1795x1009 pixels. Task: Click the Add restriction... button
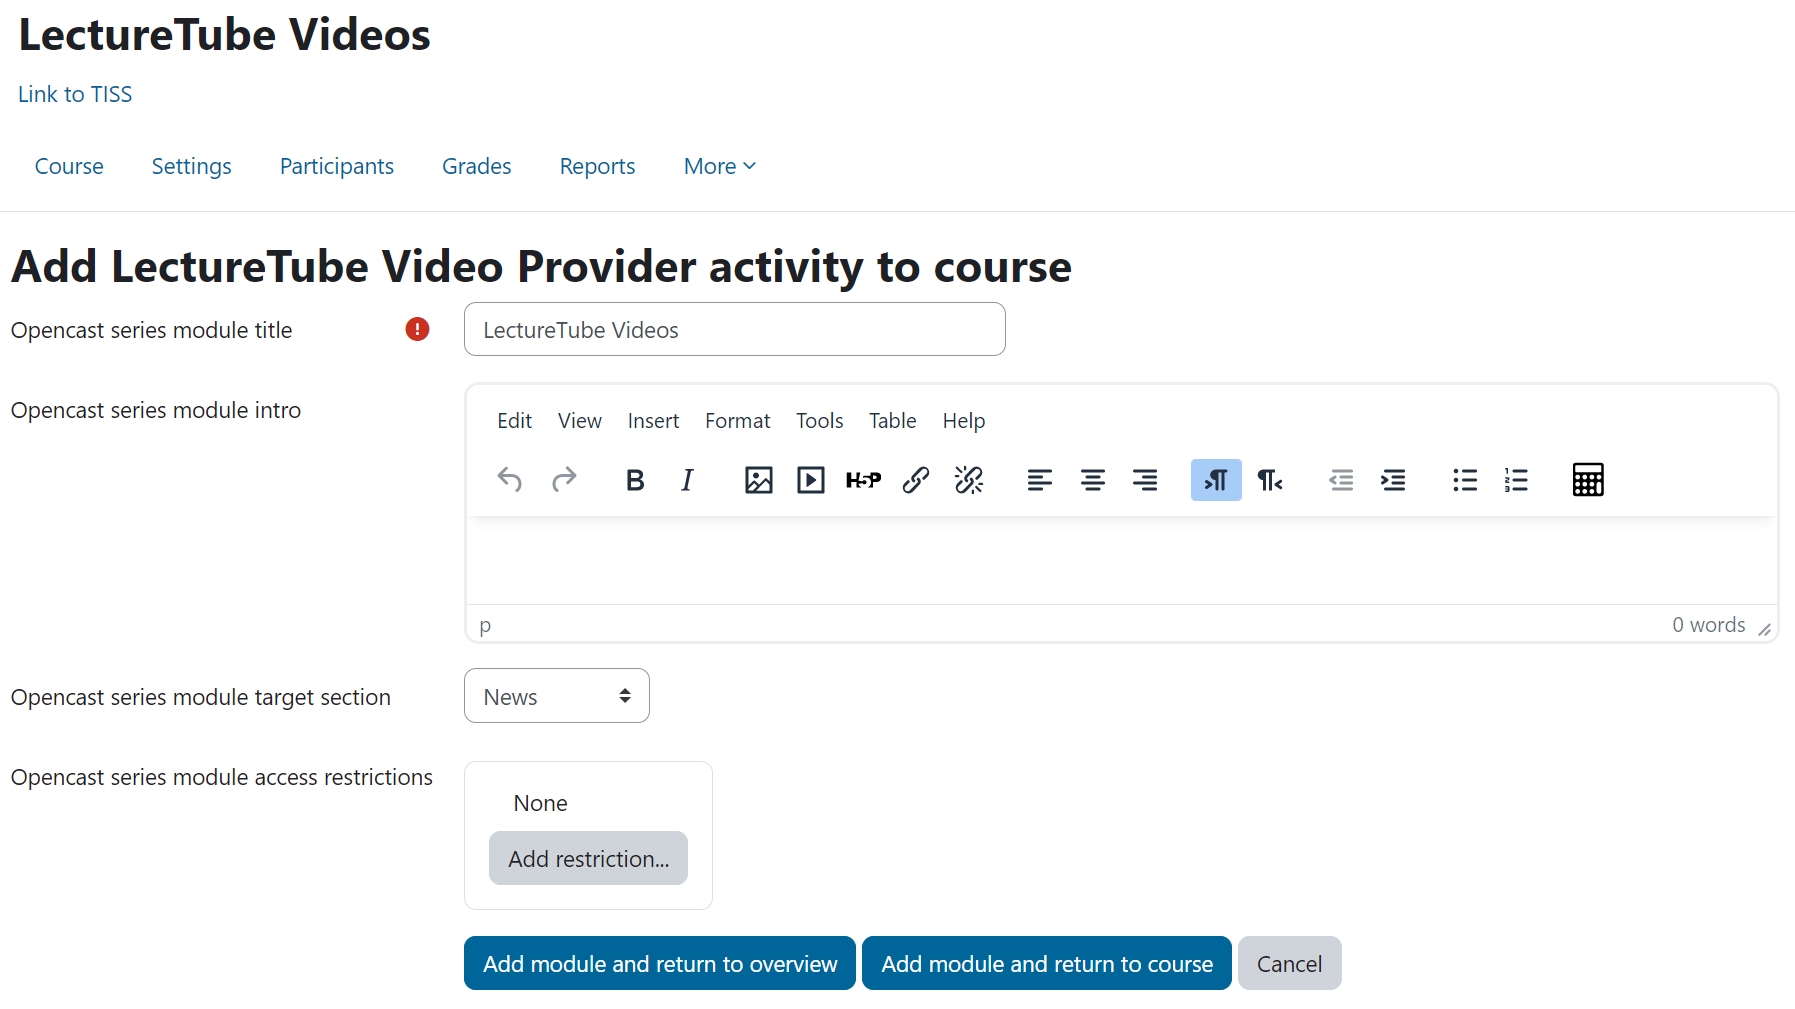(x=588, y=858)
